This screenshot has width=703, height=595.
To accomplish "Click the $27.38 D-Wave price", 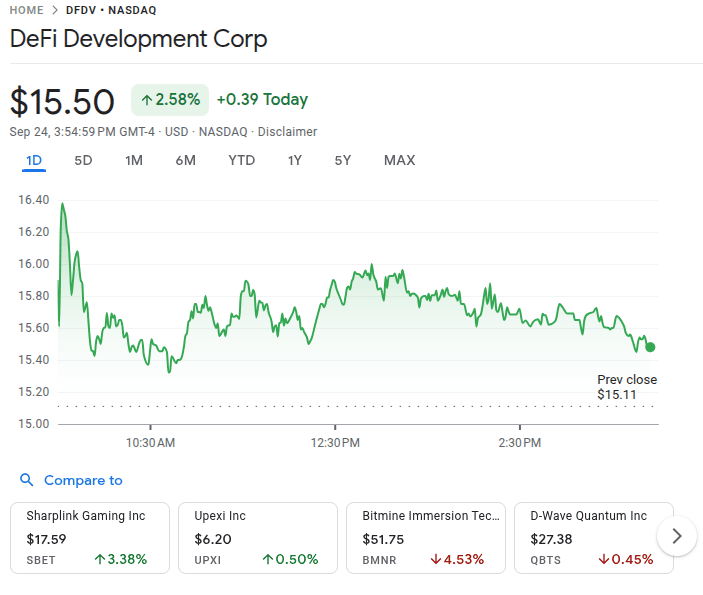I will pyautogui.click(x=551, y=539).
